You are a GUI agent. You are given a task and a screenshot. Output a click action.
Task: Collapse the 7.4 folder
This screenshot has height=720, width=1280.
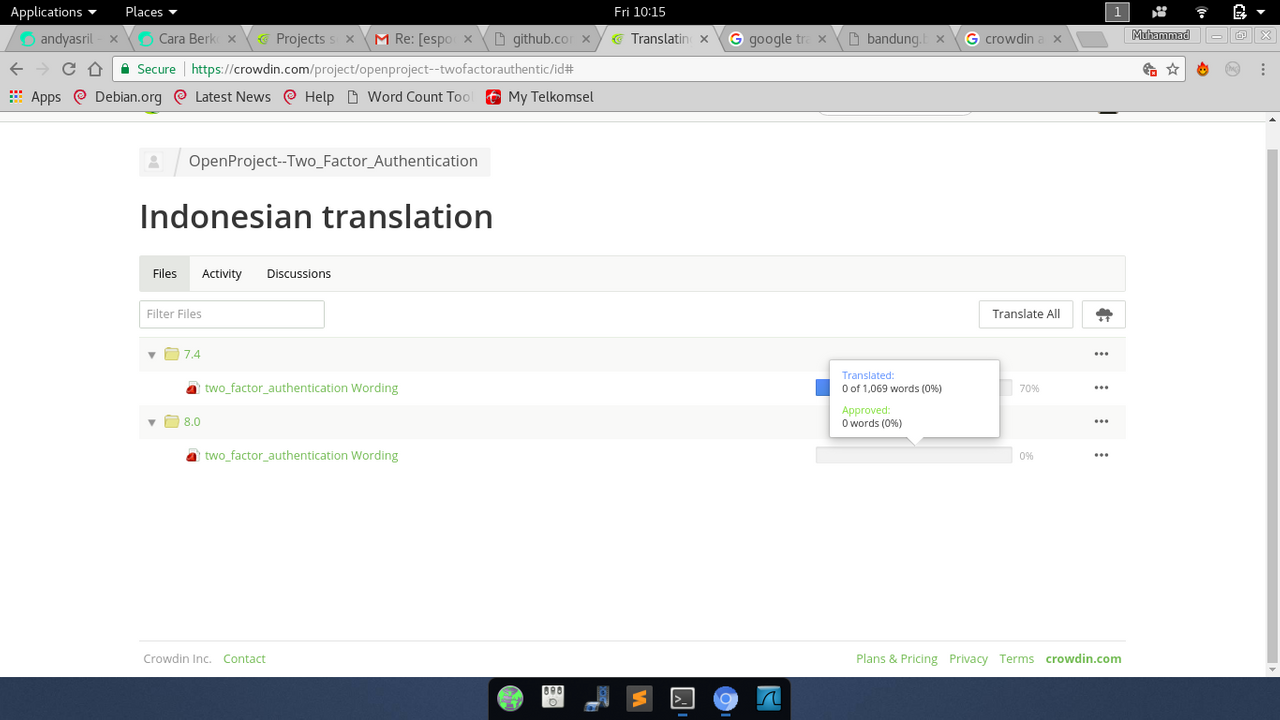coord(152,355)
